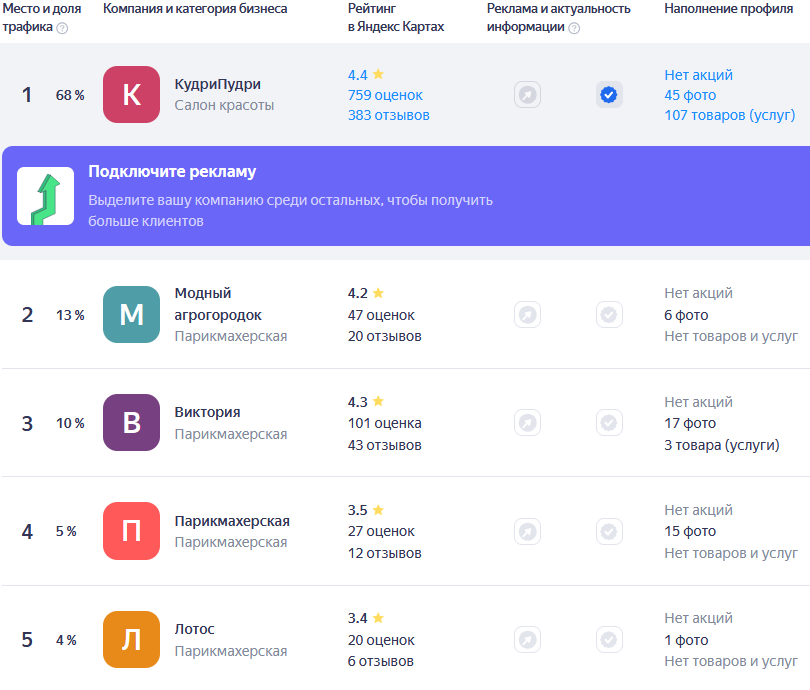
Task: Open the '383 отзывов' link
Action: 388,115
